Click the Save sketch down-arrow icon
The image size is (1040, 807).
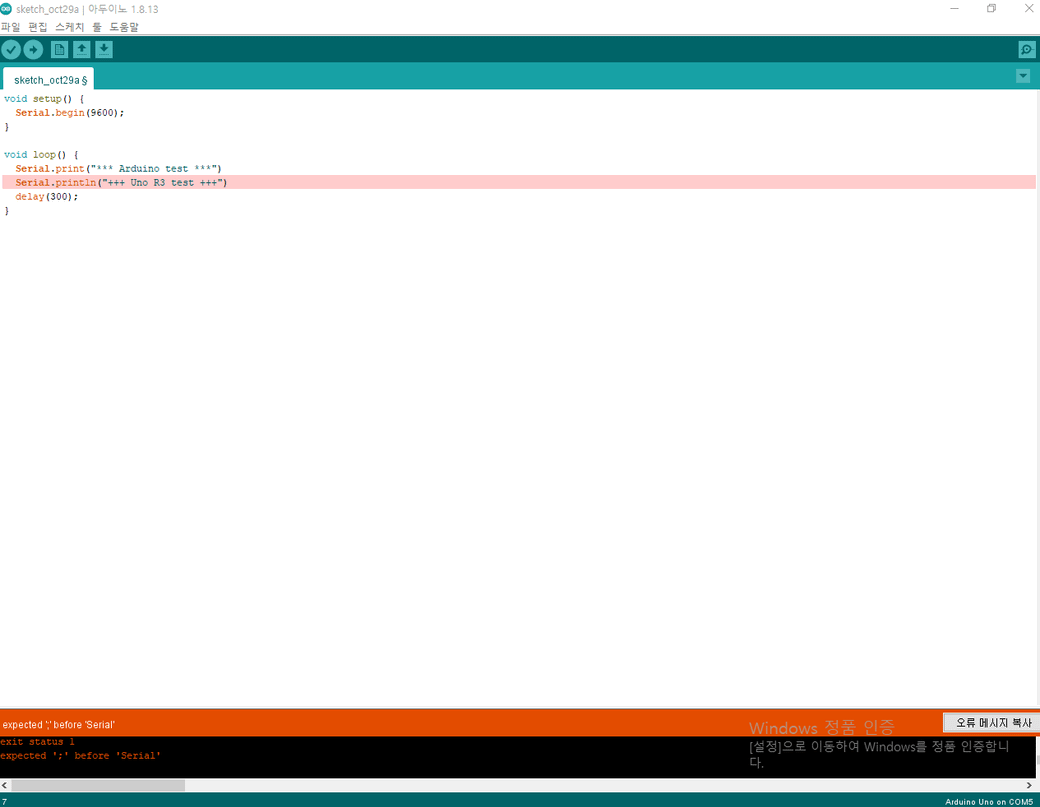pos(104,50)
